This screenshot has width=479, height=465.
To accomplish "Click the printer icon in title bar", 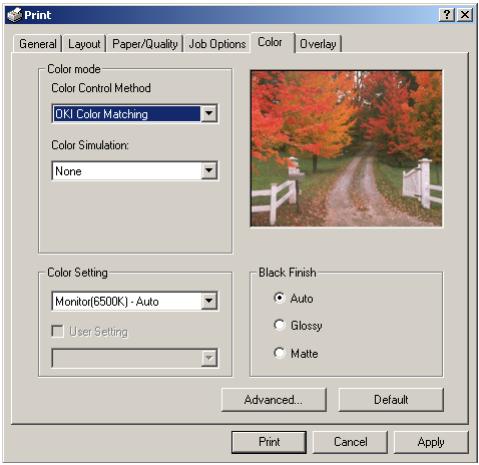I will pos(15,15).
